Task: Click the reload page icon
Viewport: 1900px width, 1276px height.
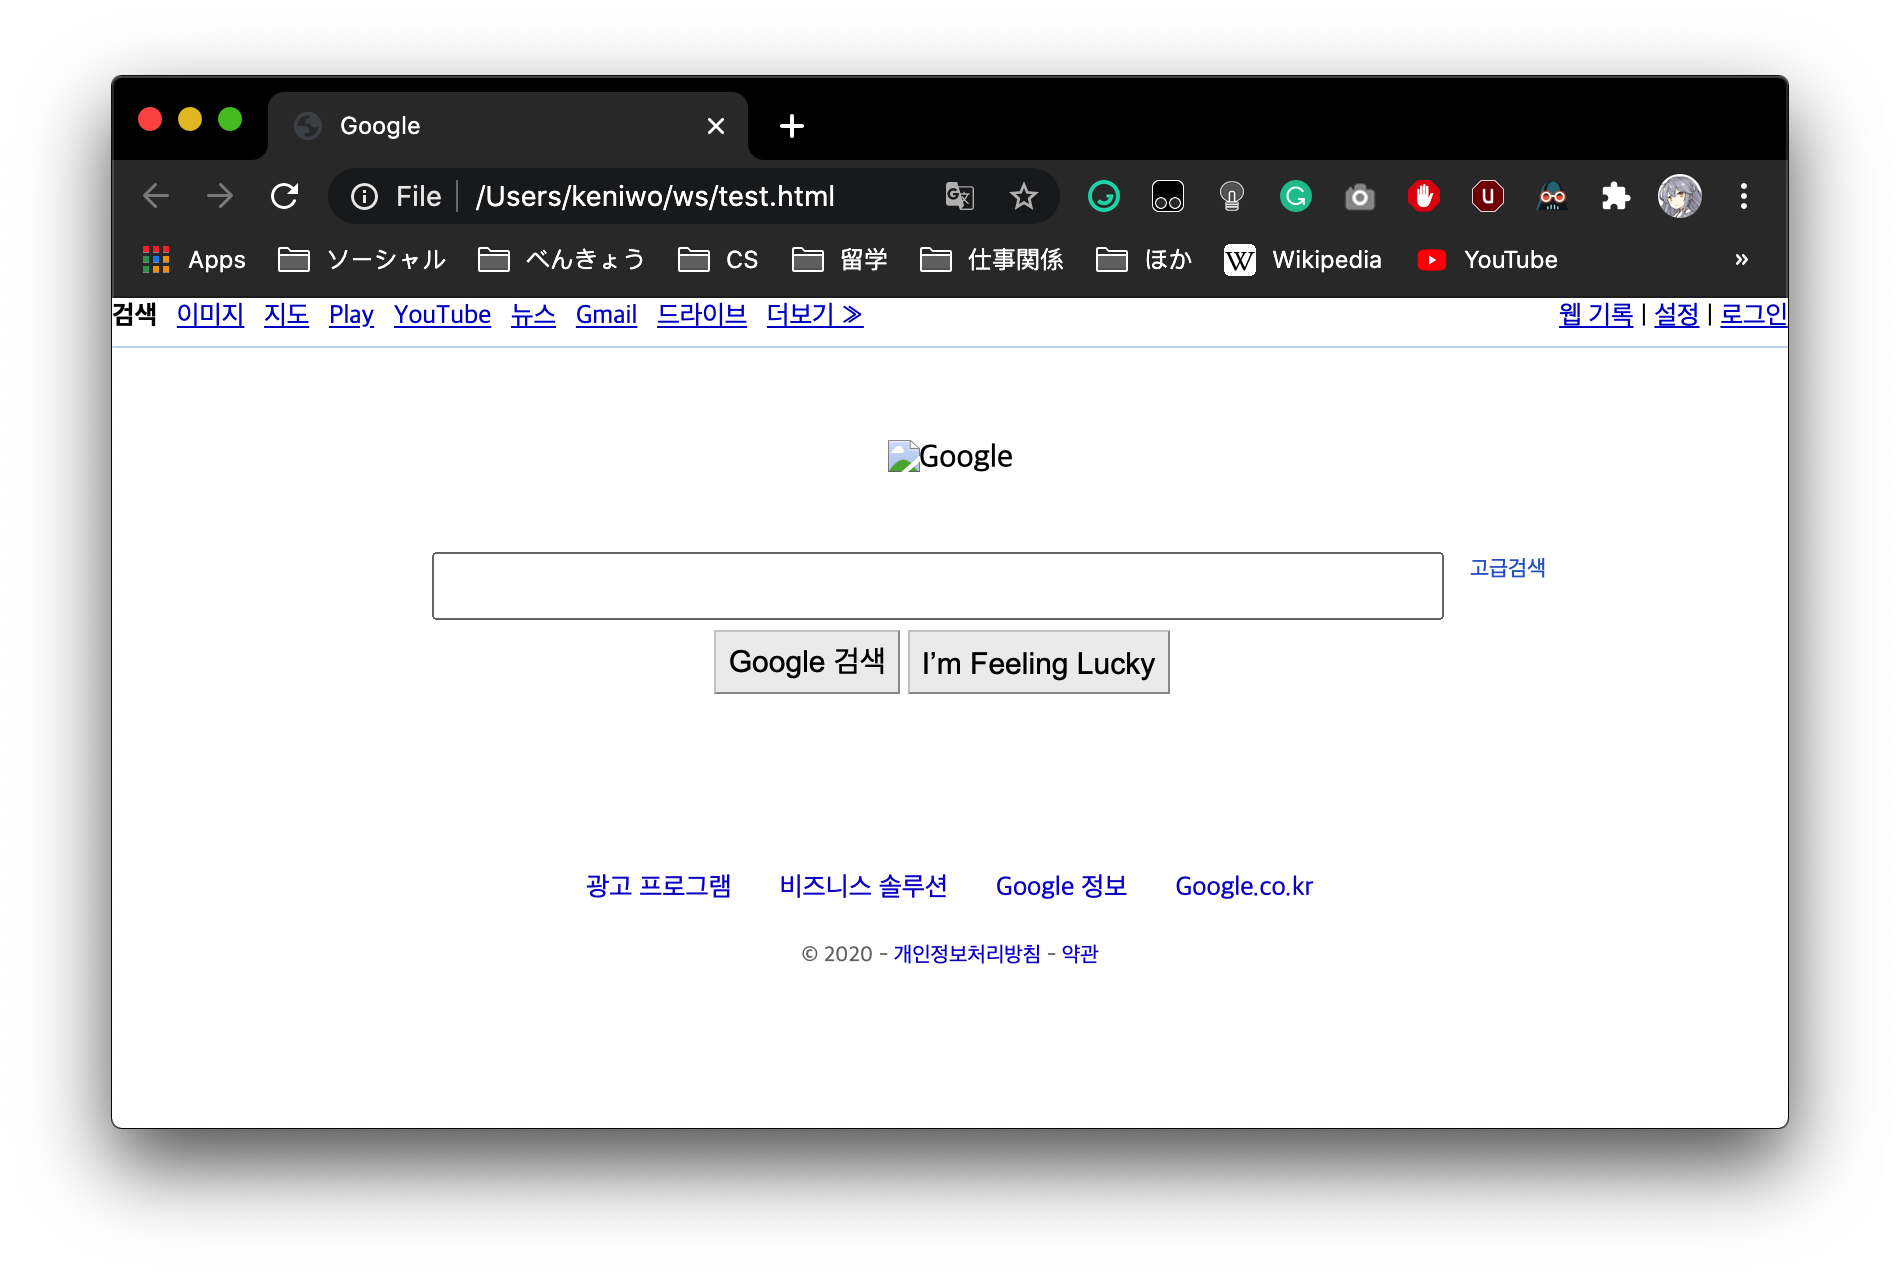Action: point(285,196)
